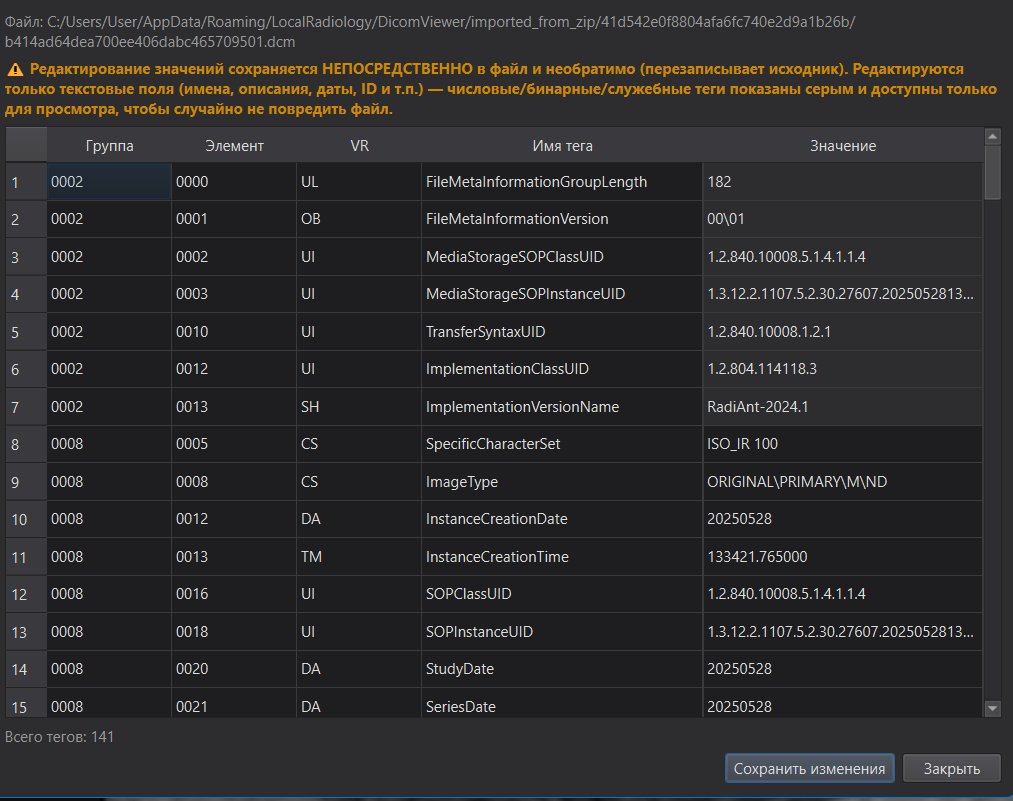Select the value cell 1.2.804.114118.3
Image resolution: width=1013 pixels, height=801 pixels.
point(842,369)
